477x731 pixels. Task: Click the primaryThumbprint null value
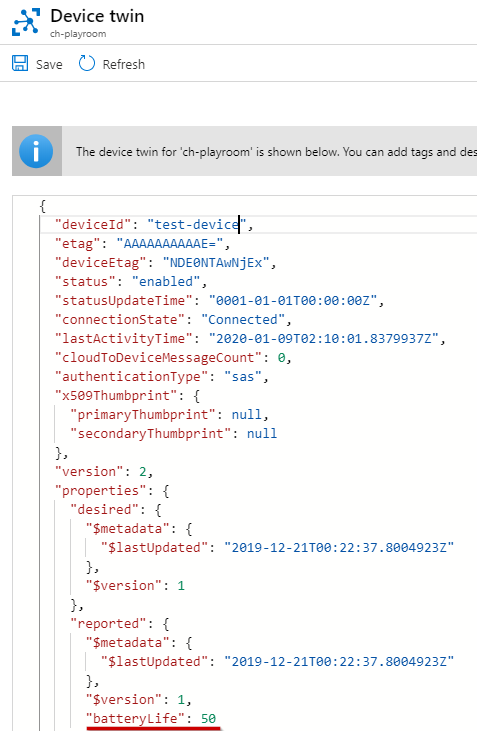(x=247, y=415)
